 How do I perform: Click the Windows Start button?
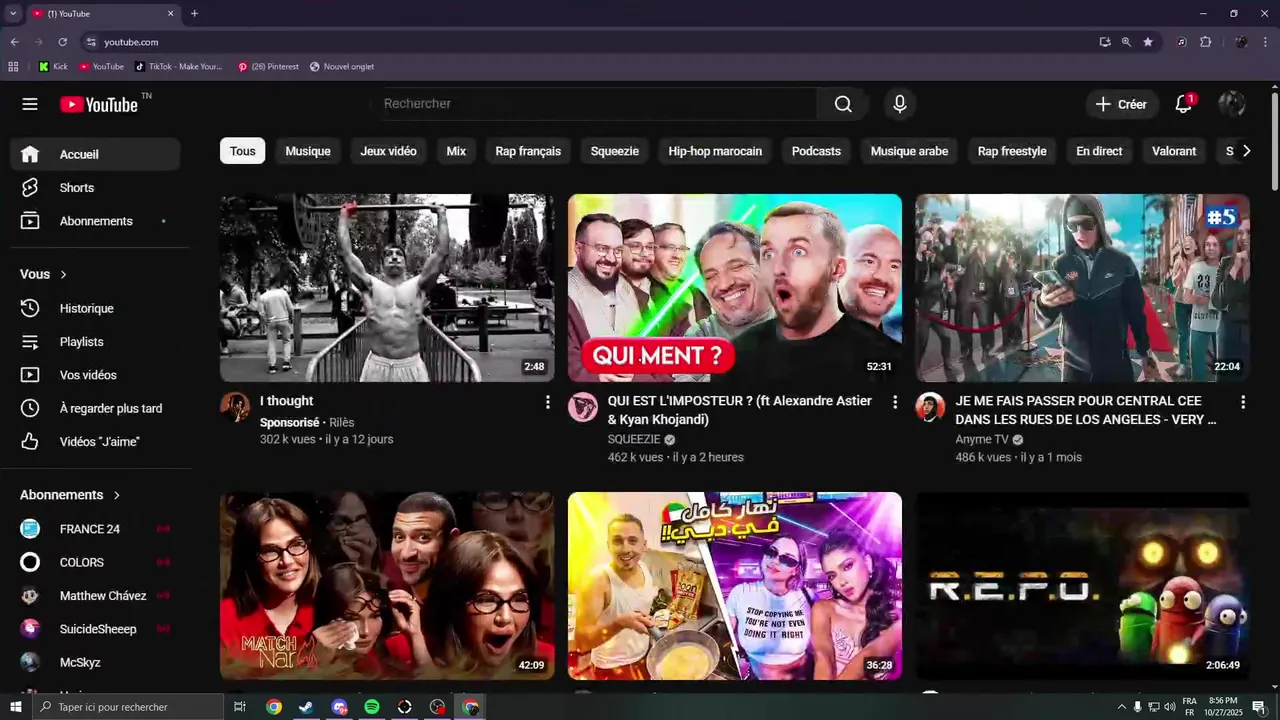[x=15, y=707]
